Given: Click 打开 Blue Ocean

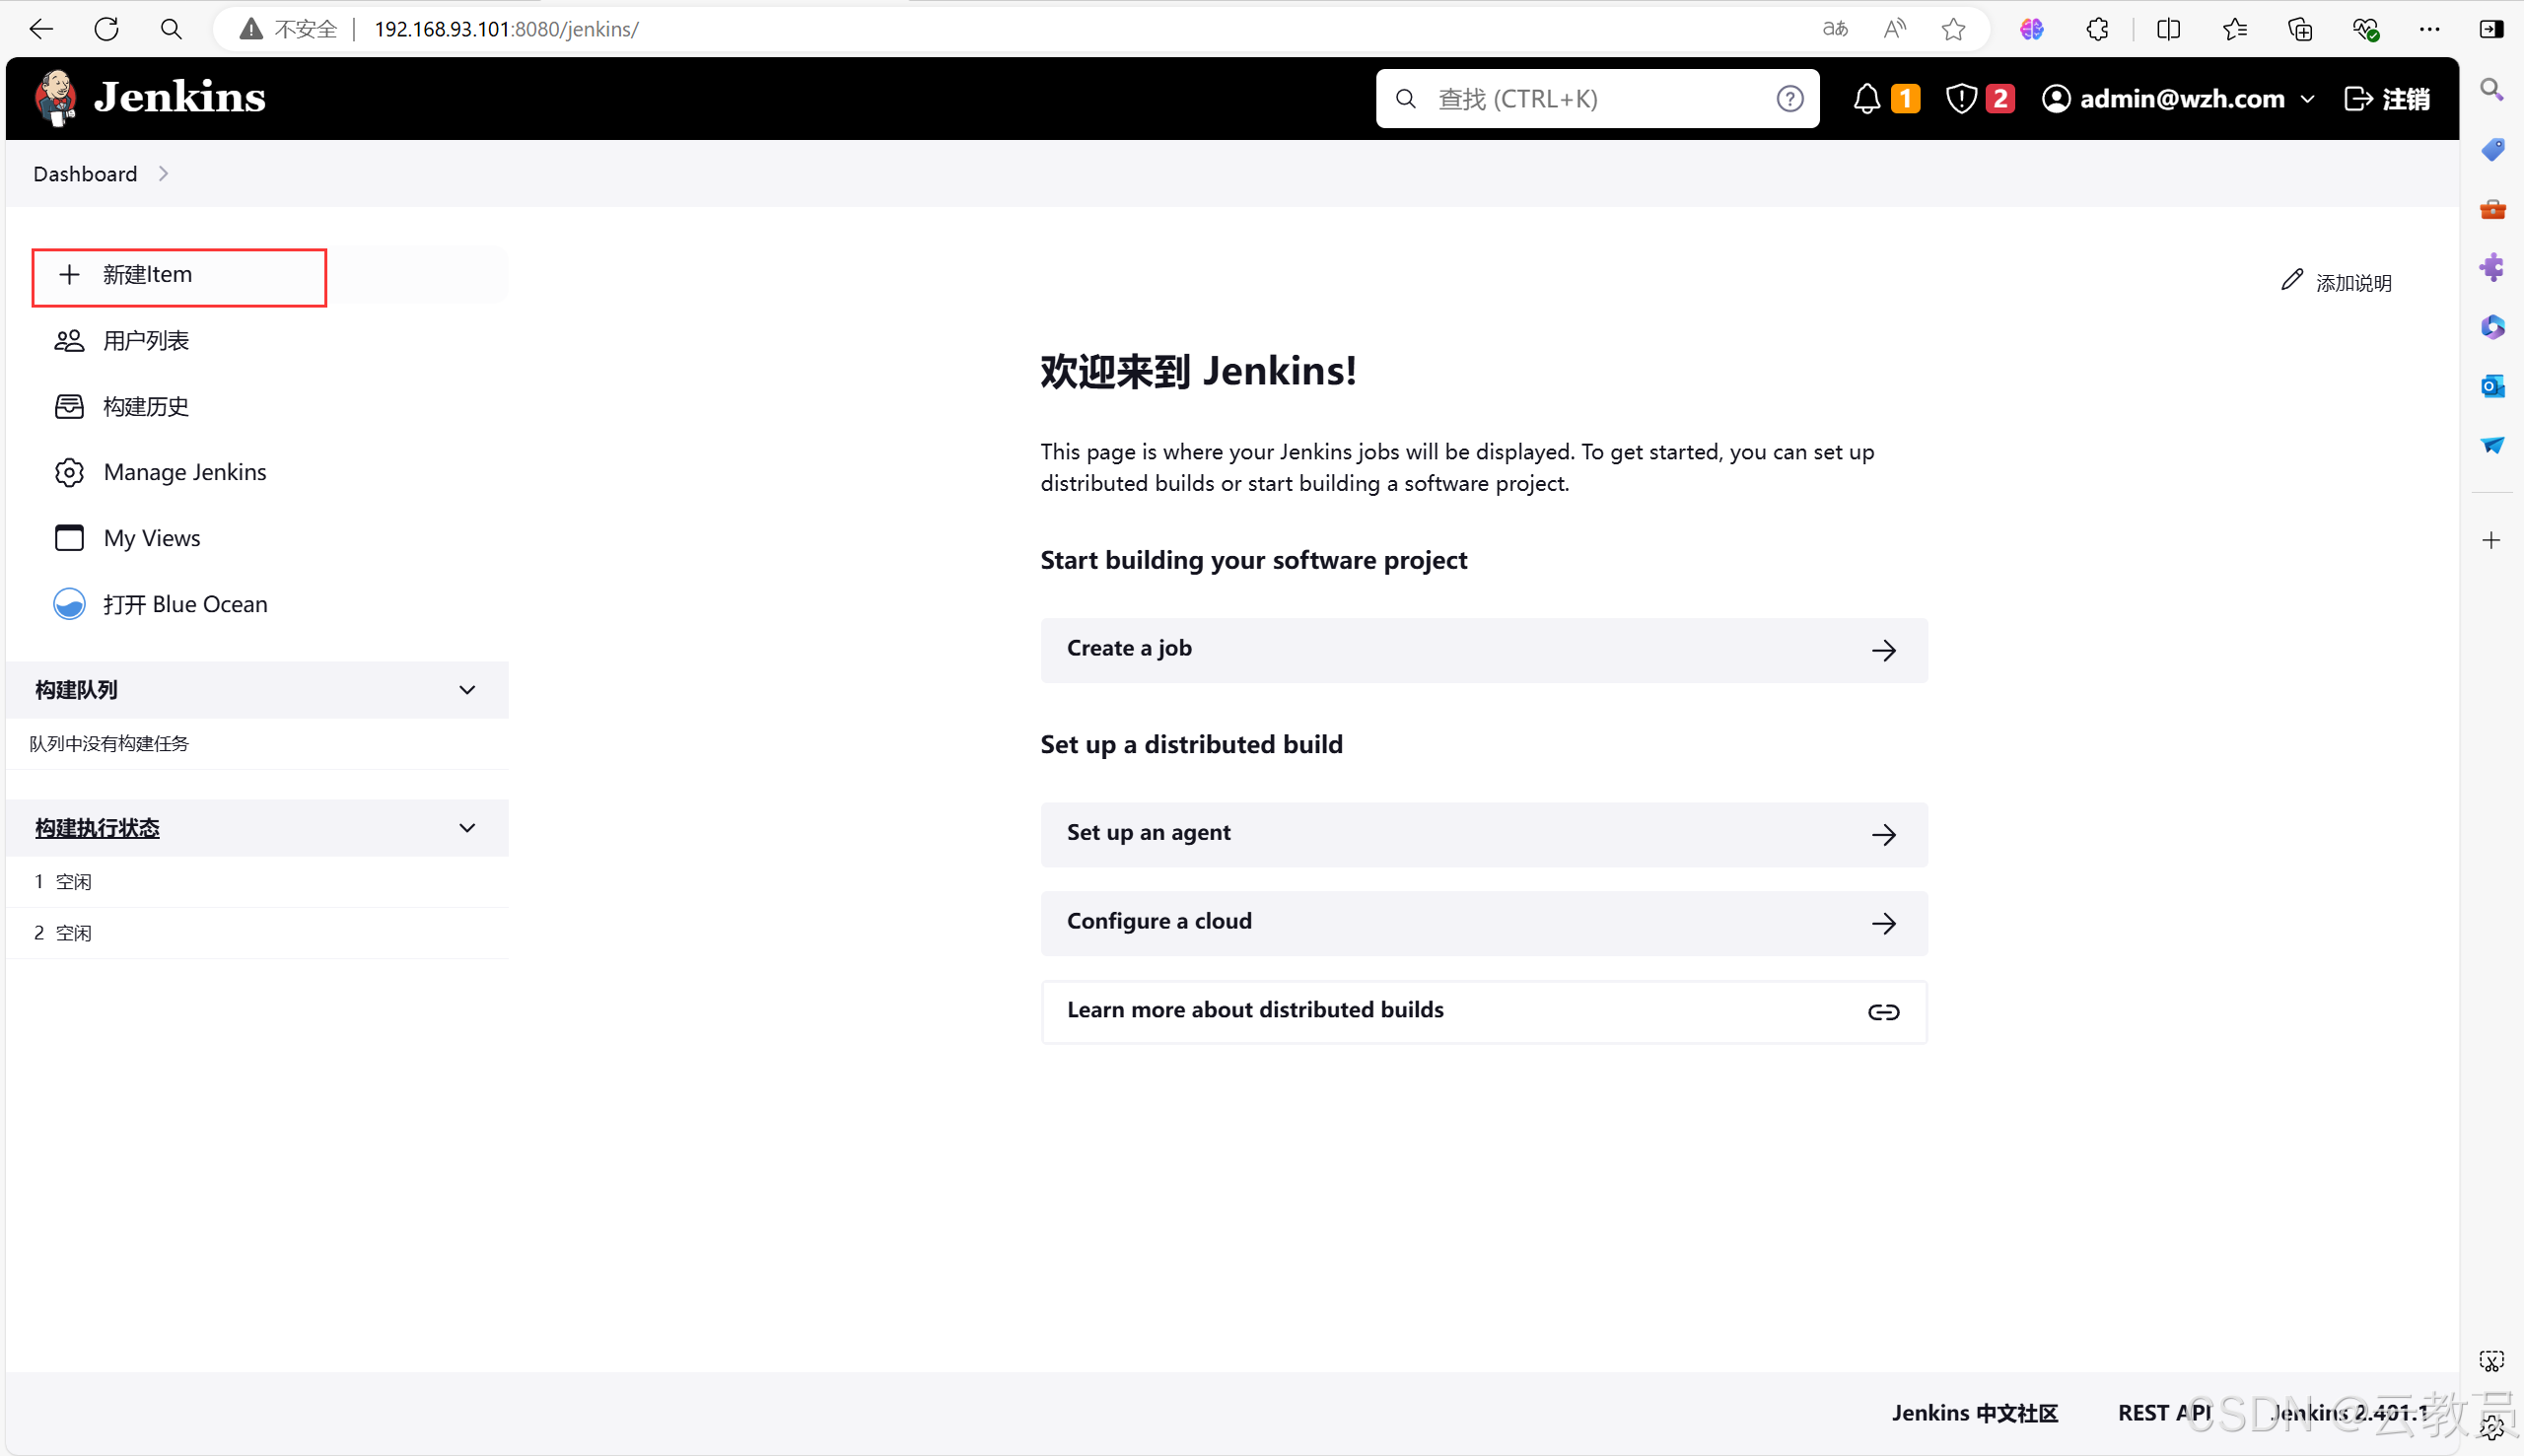Looking at the screenshot, I should pyautogui.click(x=185, y=604).
